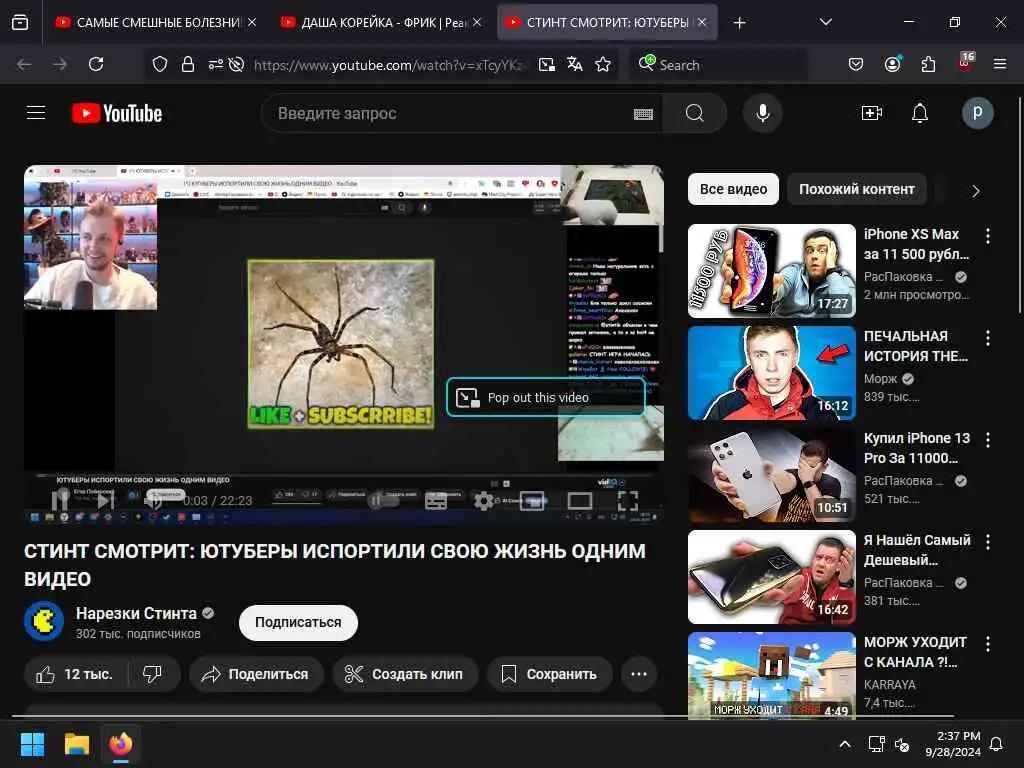Open options menu for Я Нашёл Самый video
The image size is (1024, 768).
click(x=987, y=542)
